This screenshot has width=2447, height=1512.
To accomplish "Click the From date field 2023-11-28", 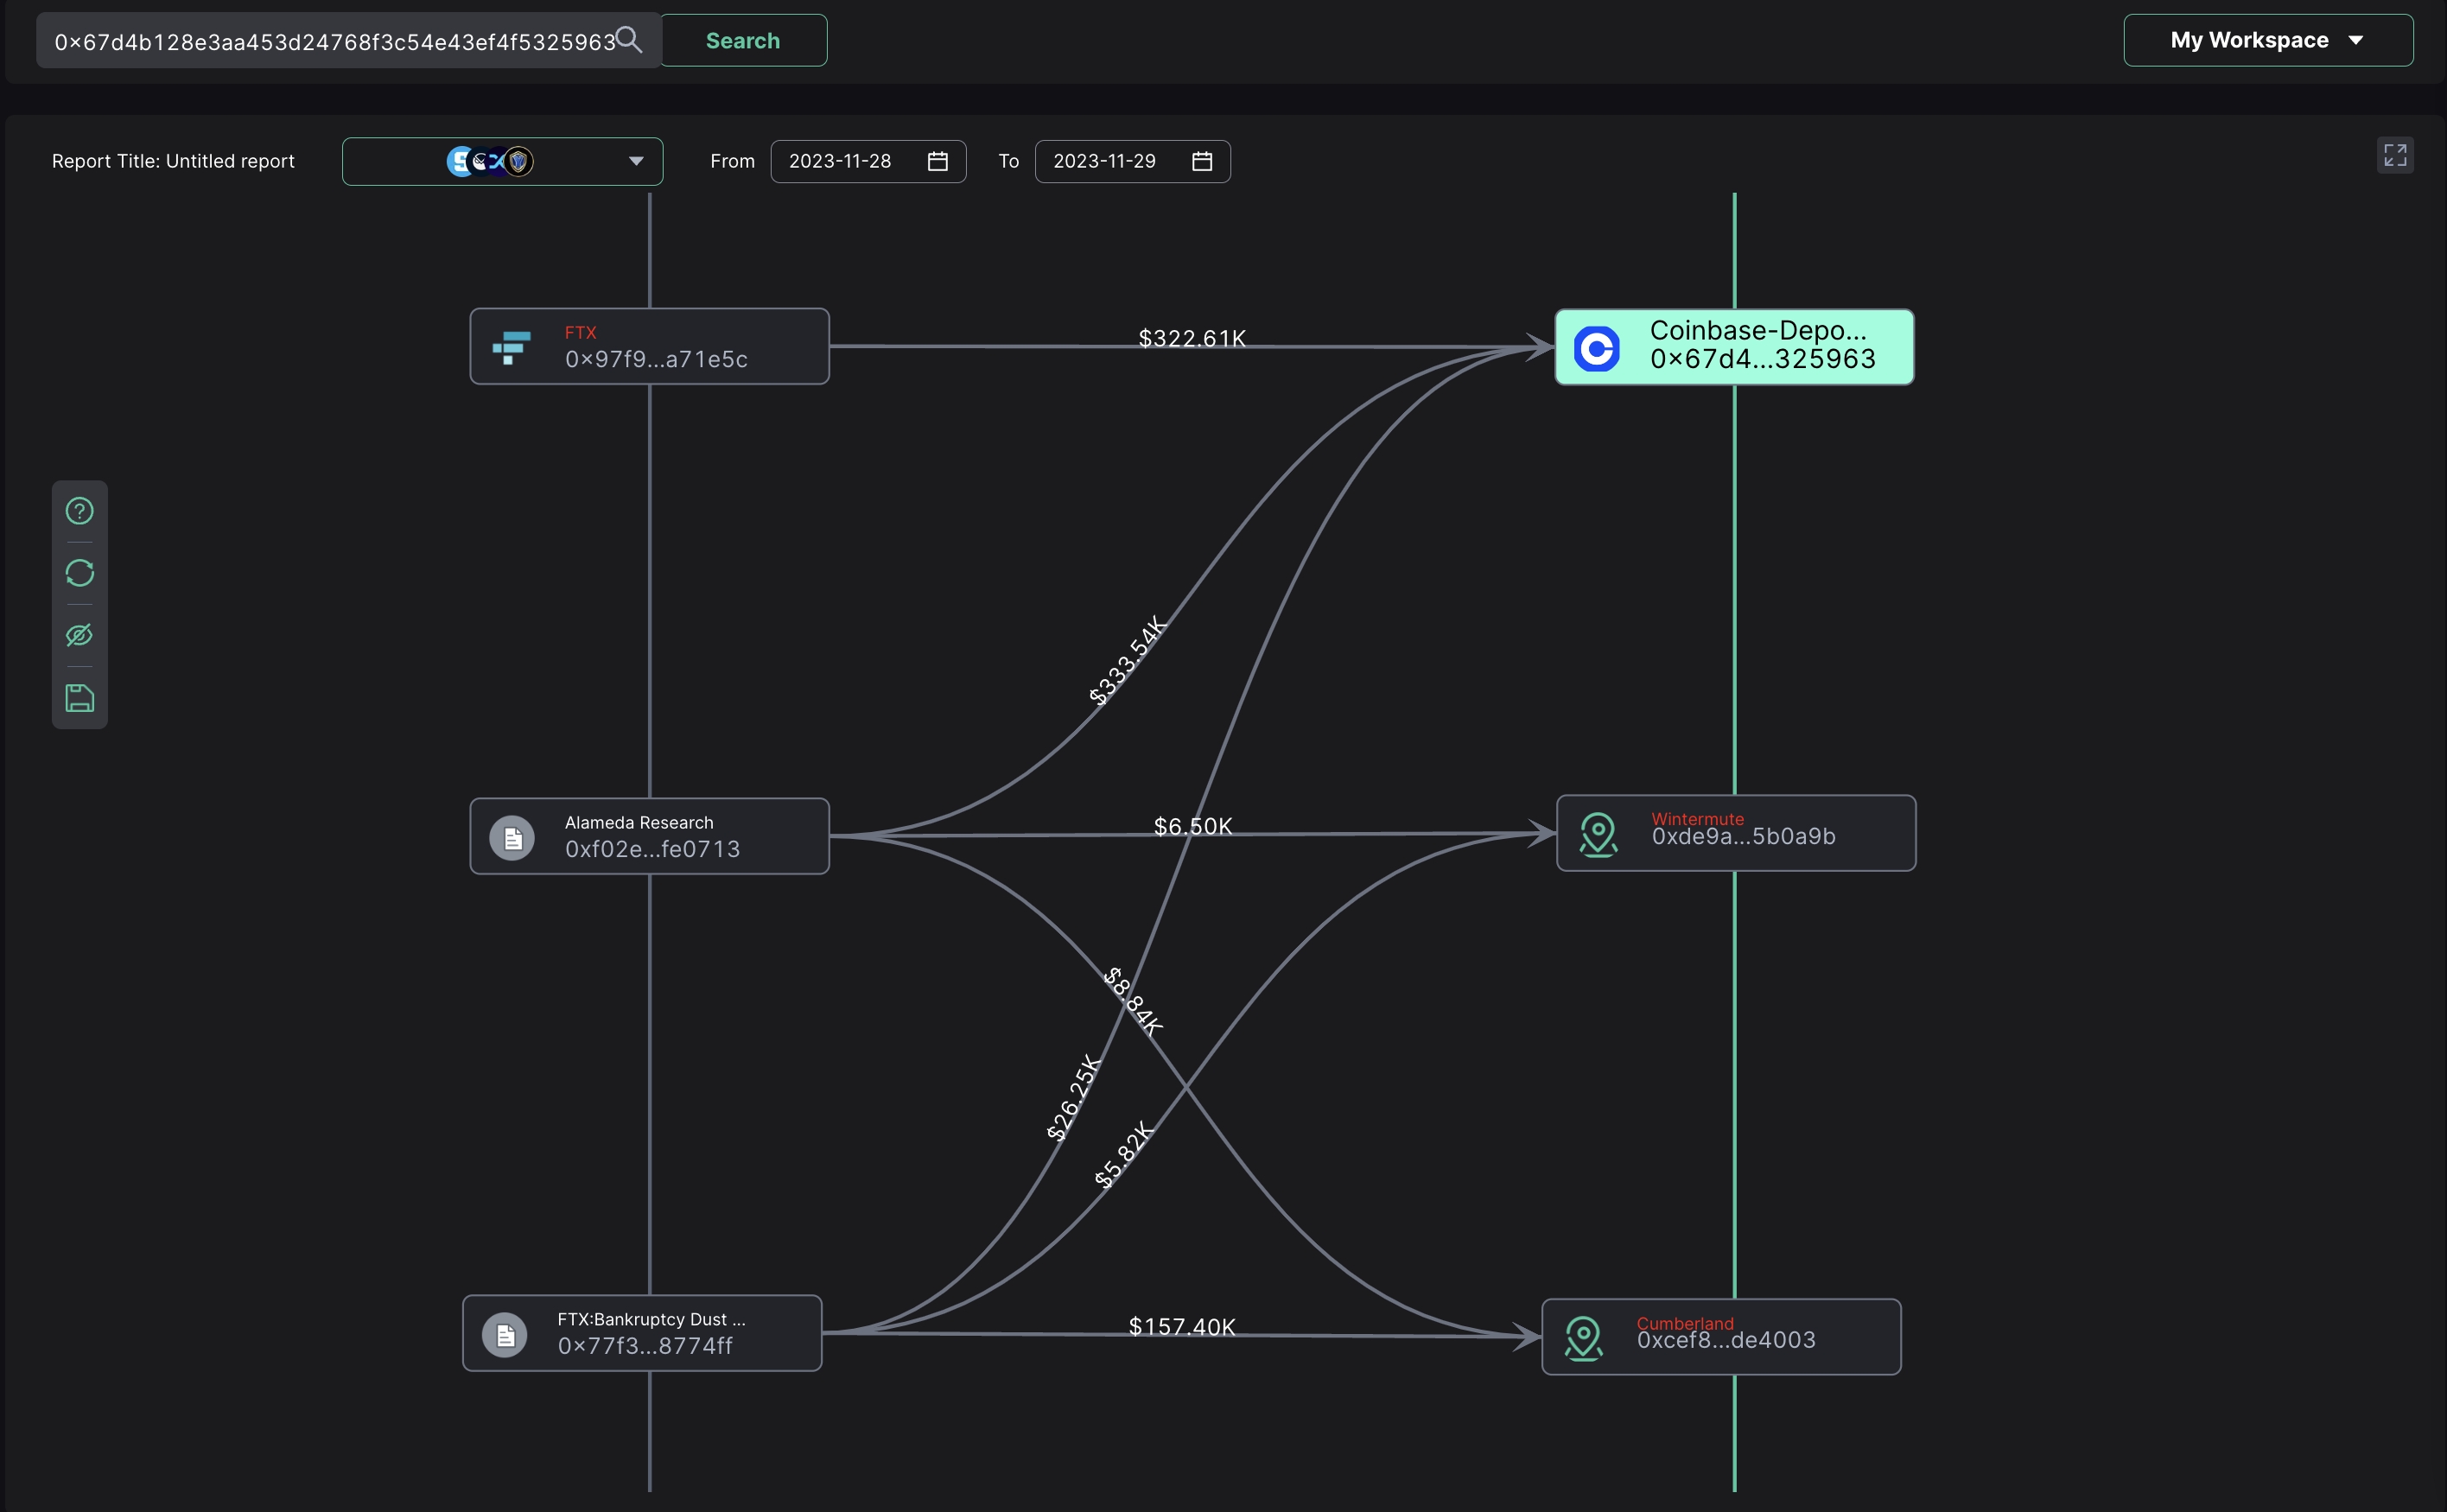I will [x=868, y=161].
